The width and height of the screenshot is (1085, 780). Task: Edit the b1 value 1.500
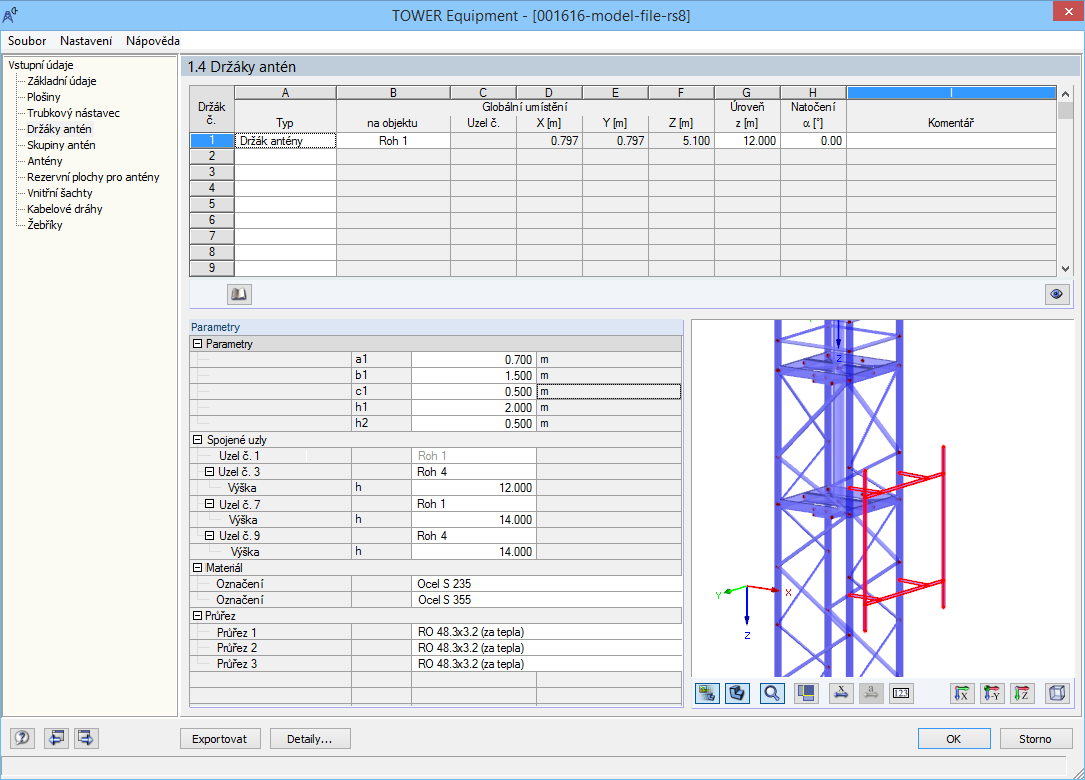click(x=473, y=376)
